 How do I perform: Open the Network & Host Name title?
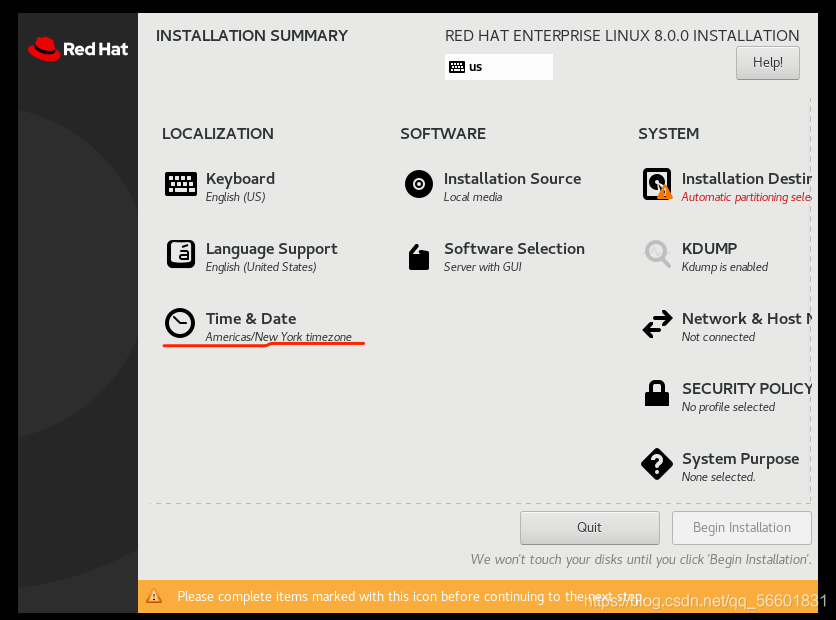pos(747,319)
